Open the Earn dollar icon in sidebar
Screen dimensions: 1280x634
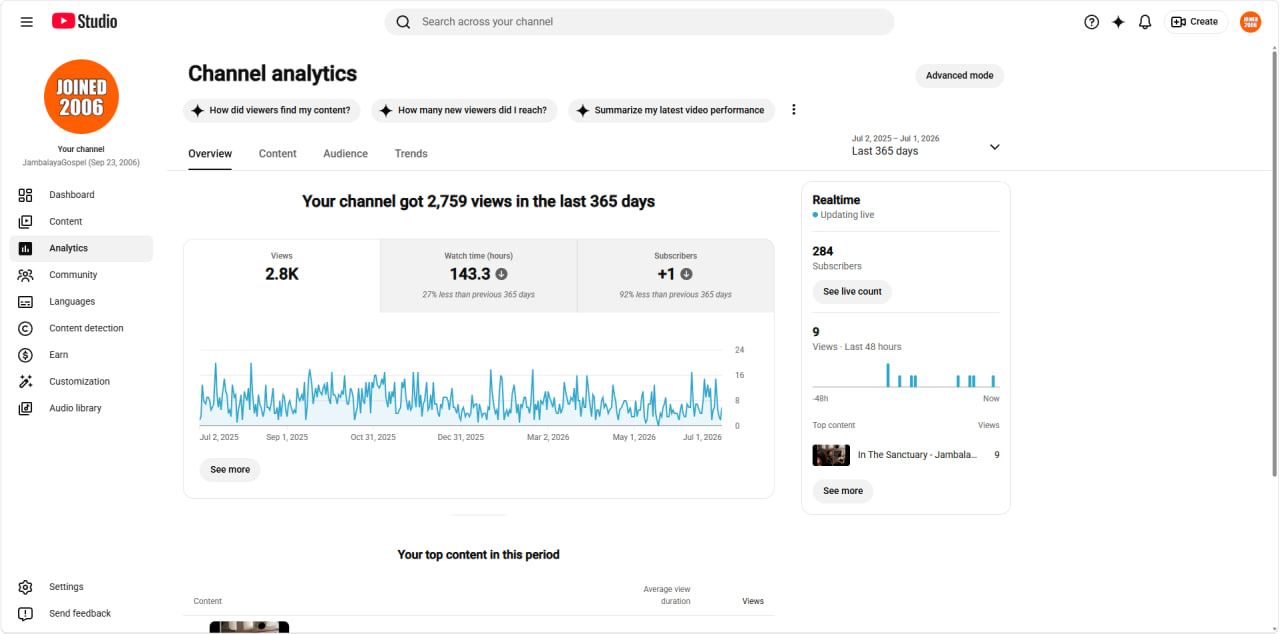click(26, 355)
